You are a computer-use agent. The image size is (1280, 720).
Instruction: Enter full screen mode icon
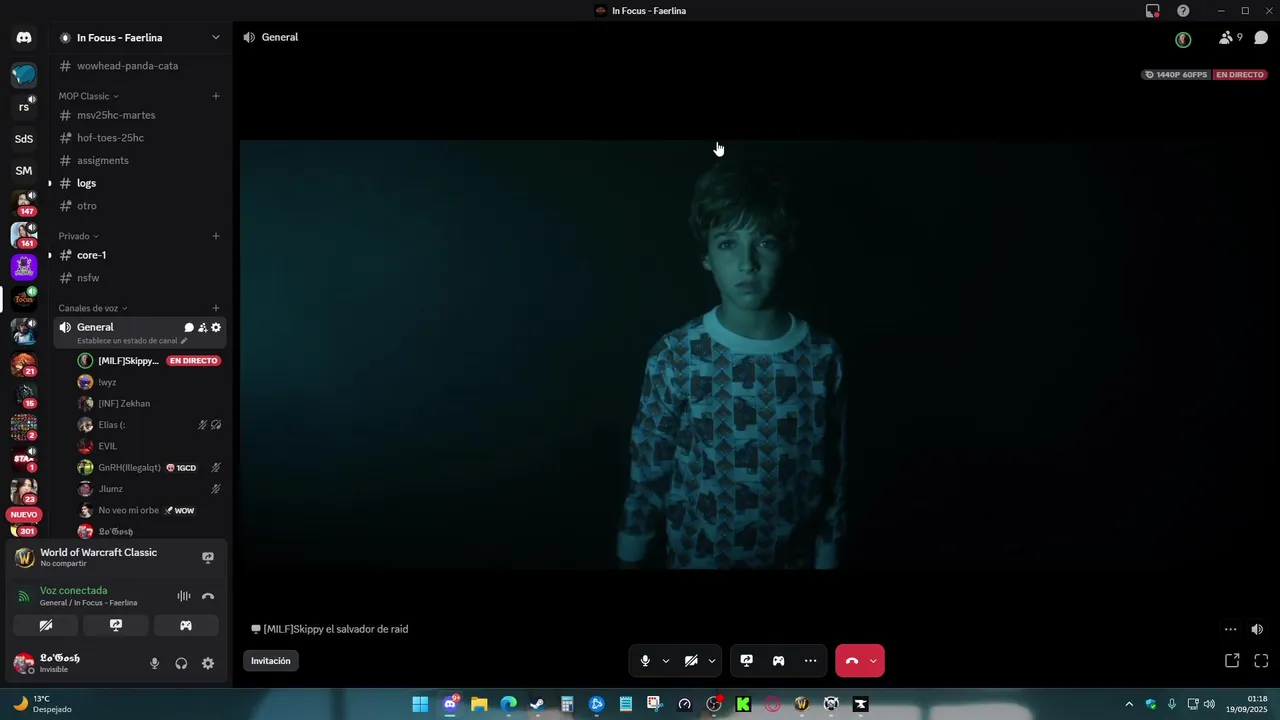(1261, 661)
